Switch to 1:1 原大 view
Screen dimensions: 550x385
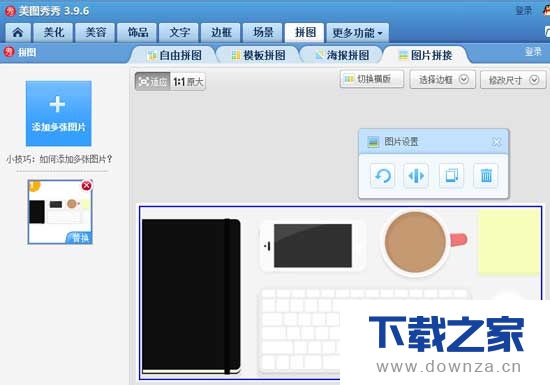(x=188, y=81)
